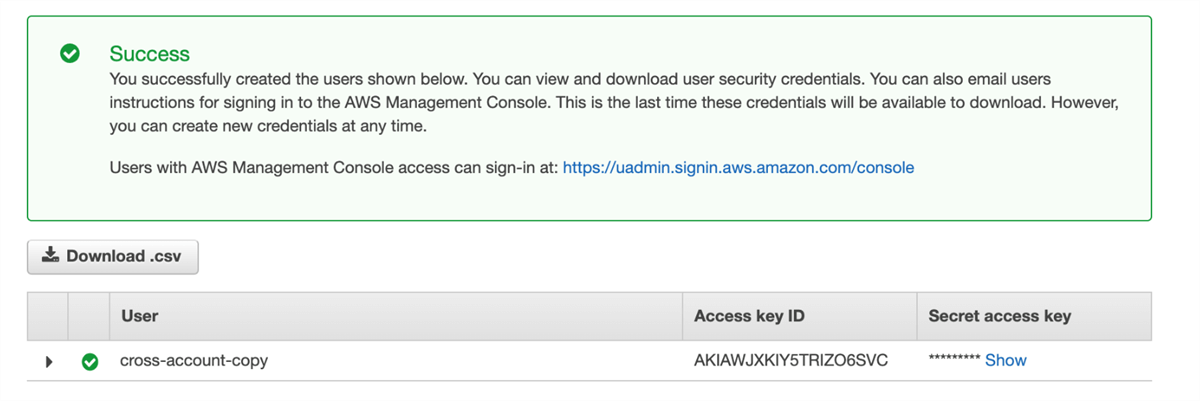Click the Success heading text
The height and width of the screenshot is (401, 1200).
pyautogui.click(x=149, y=54)
